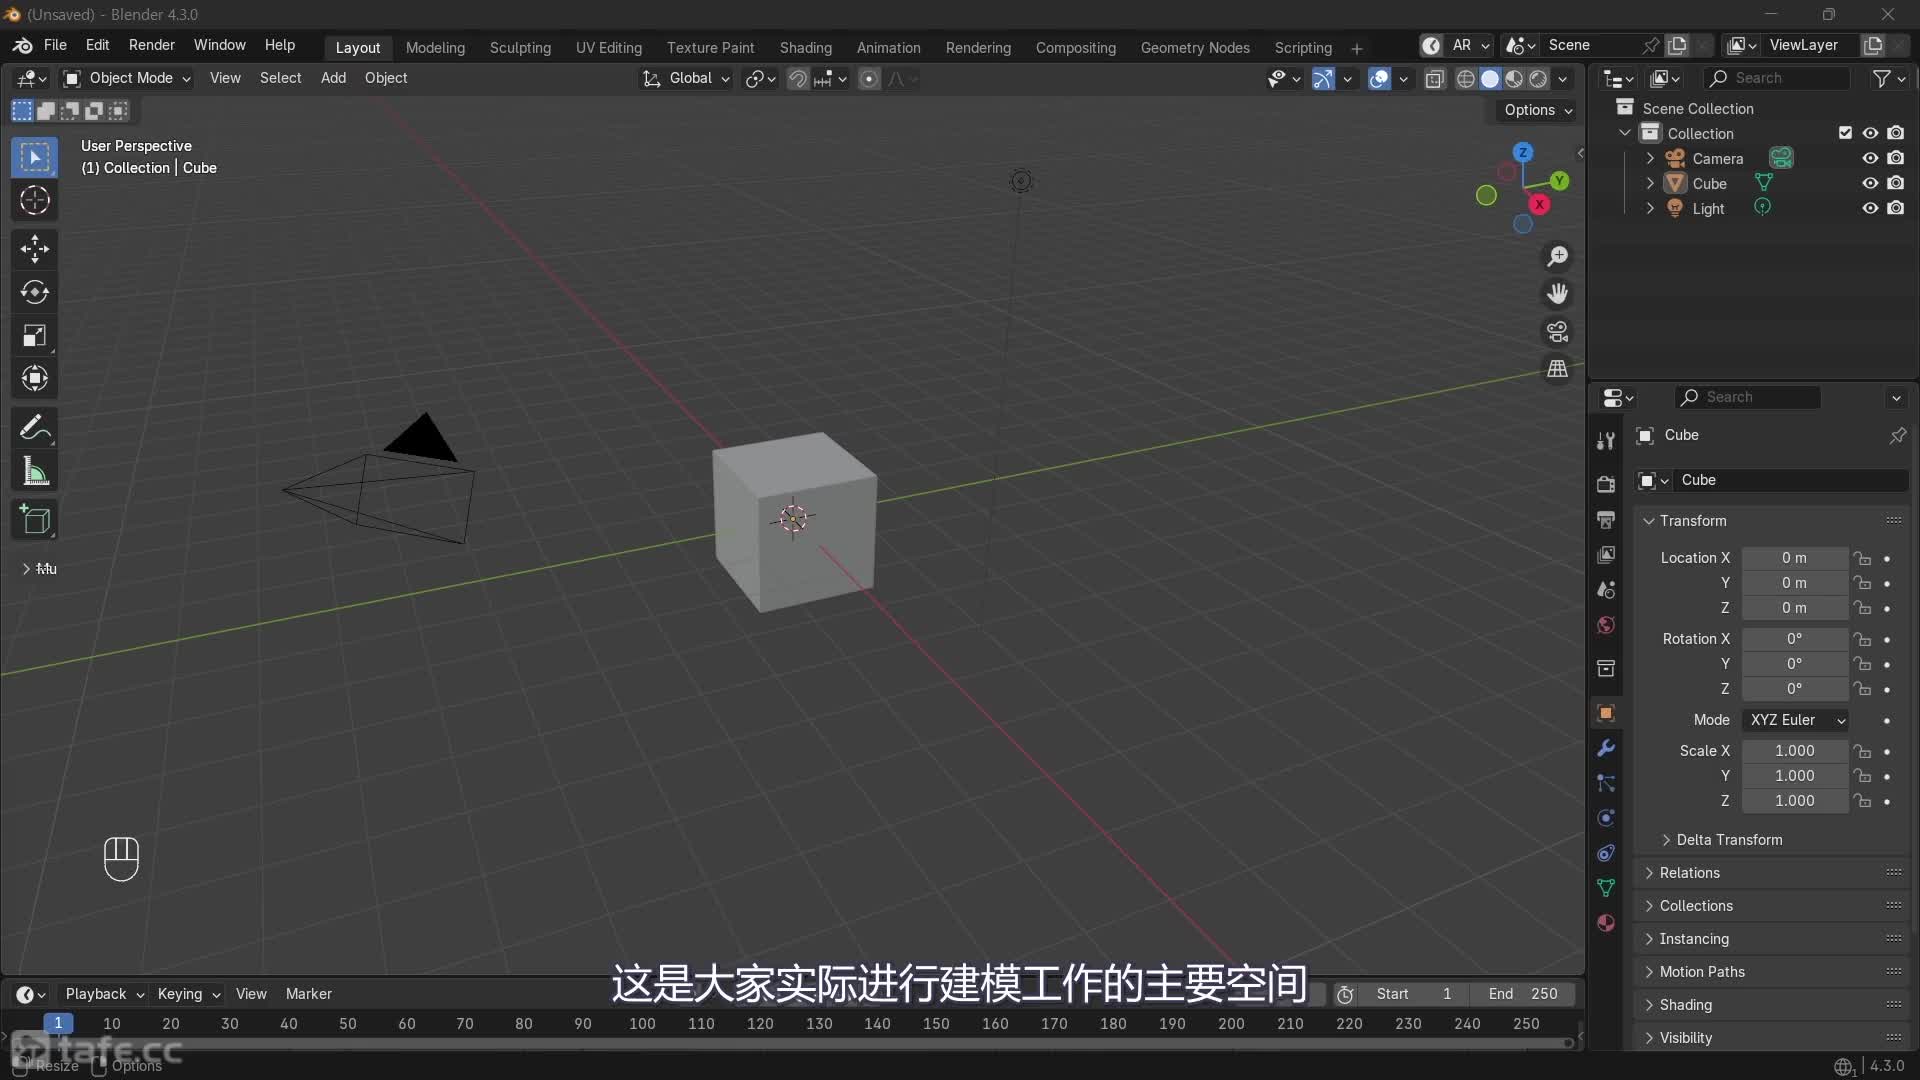1920x1080 pixels.
Task: Hide the Light object in the viewport
Action: (1868, 208)
